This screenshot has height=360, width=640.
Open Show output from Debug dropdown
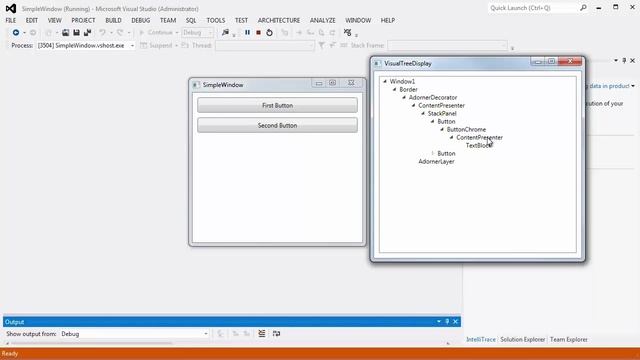click(x=134, y=334)
